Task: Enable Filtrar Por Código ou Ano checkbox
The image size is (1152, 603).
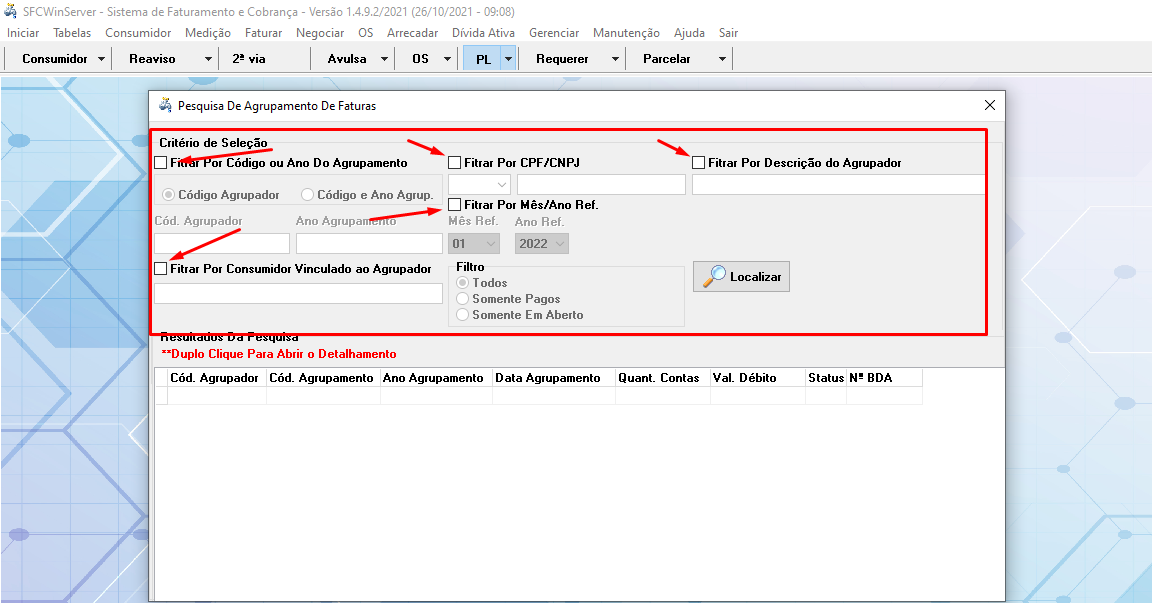Action: [161, 162]
